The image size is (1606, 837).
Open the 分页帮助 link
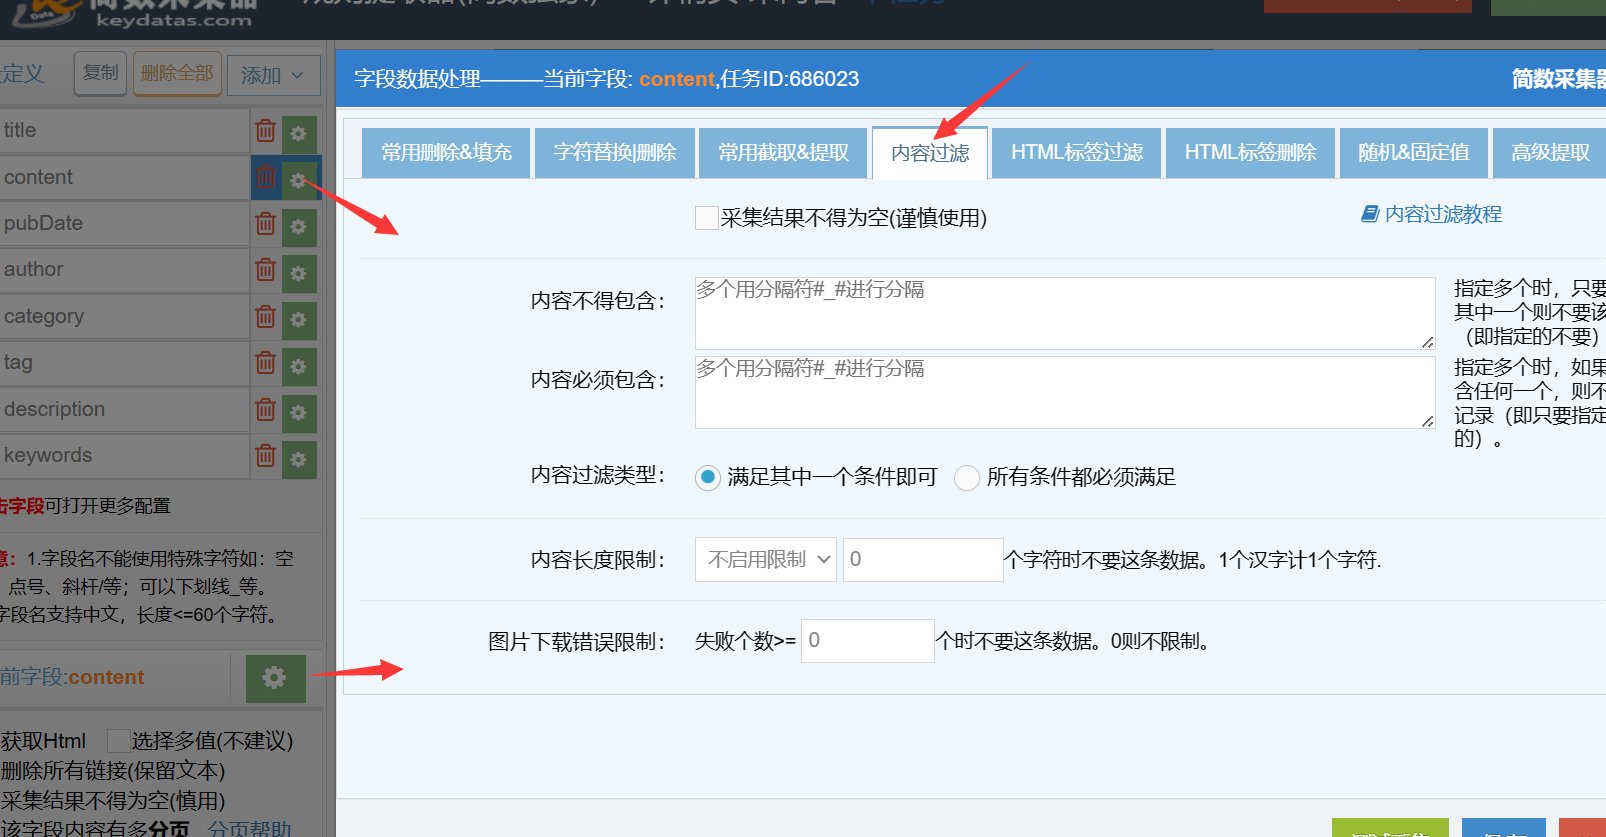coord(250,827)
